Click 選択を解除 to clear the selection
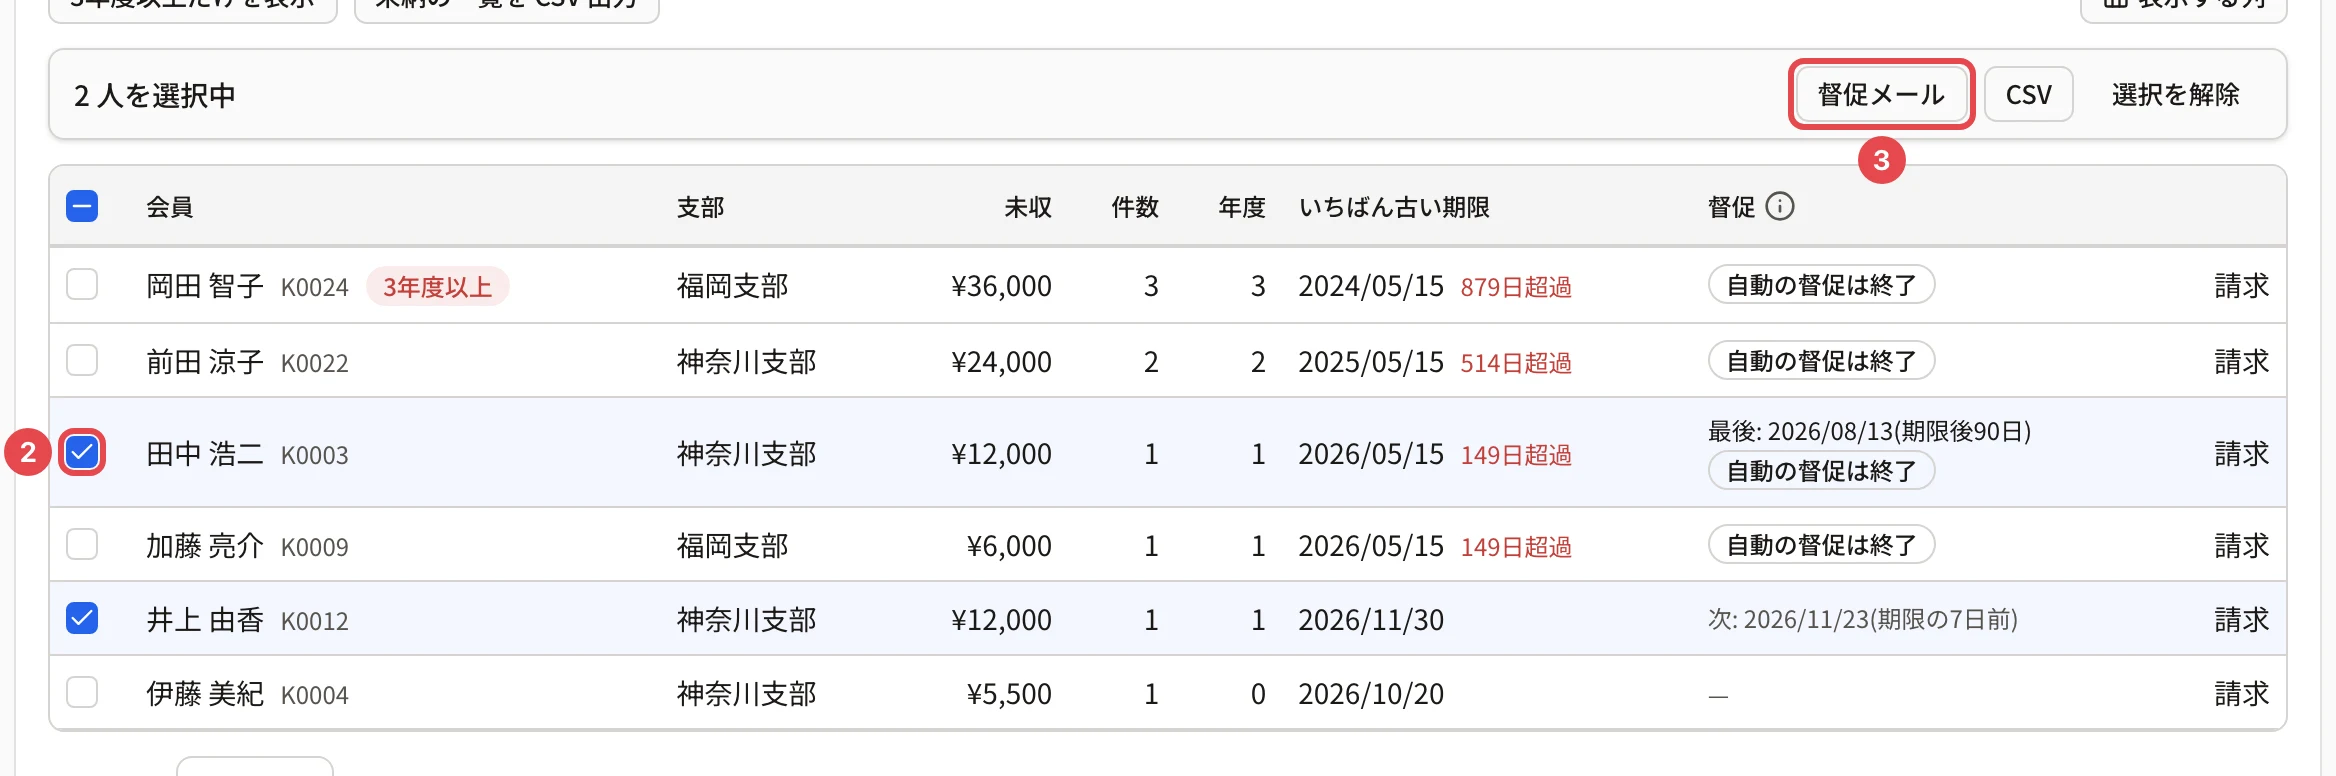The image size is (2336, 776). (2175, 95)
